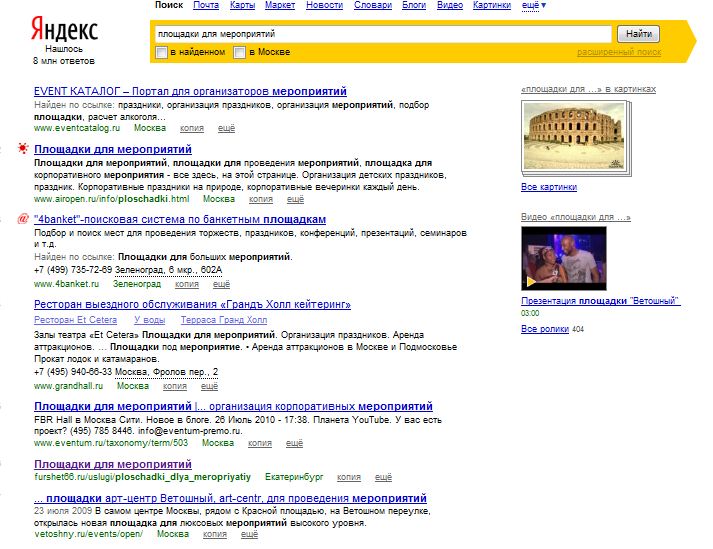Click the address 'Москва, Фролов пер., 2'
713x549 pixels.
coord(166,372)
